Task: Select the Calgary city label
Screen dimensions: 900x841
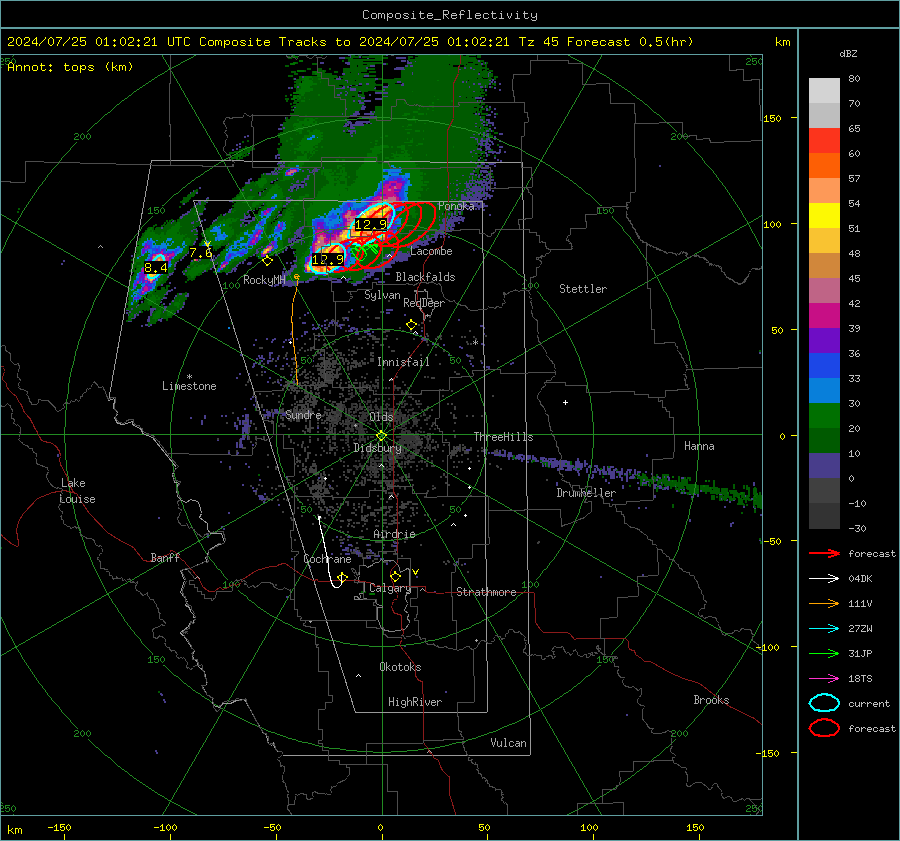Action: [390, 589]
